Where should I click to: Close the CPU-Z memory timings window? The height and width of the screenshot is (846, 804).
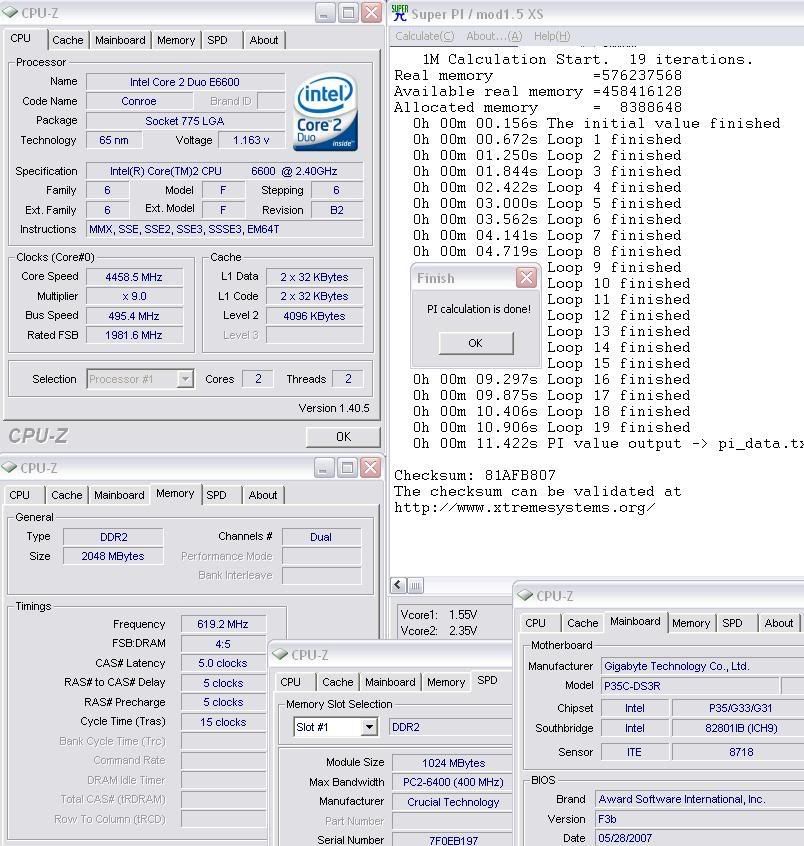pyautogui.click(x=370, y=468)
